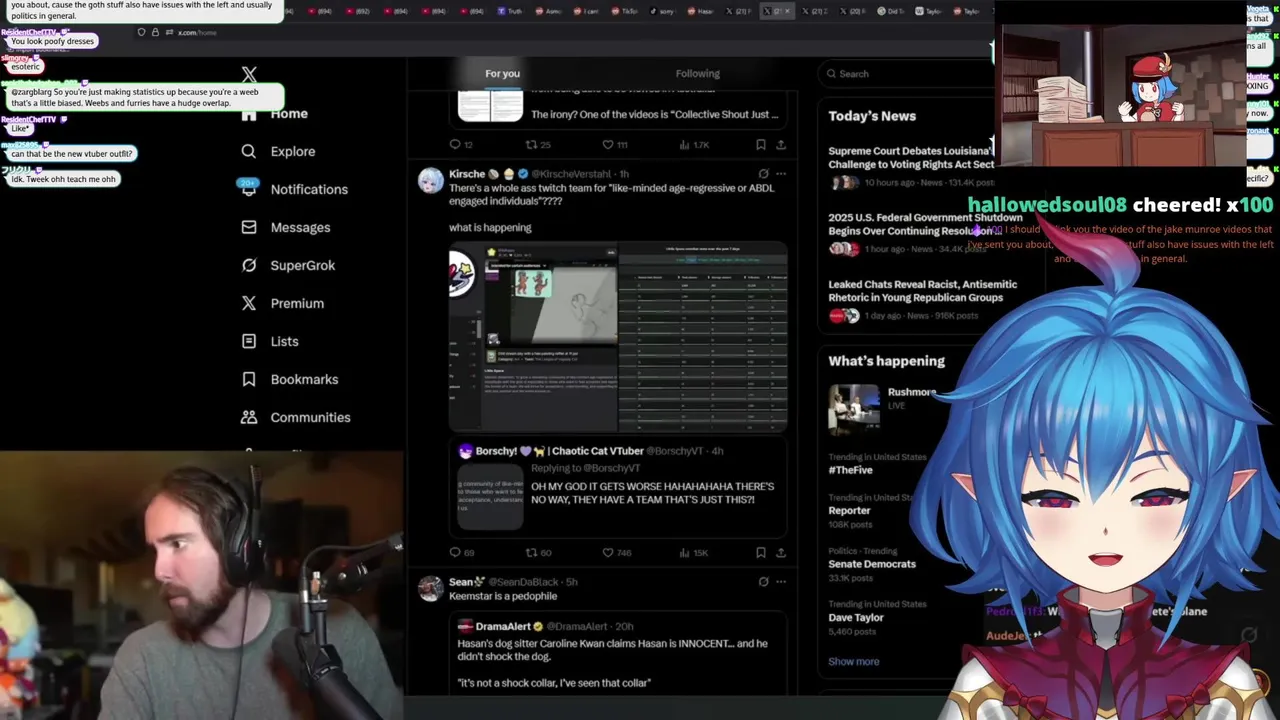The width and height of the screenshot is (1280, 720).
Task: Open quoted post by Borschy Chaotic Cat VTuber
Action: click(618, 488)
